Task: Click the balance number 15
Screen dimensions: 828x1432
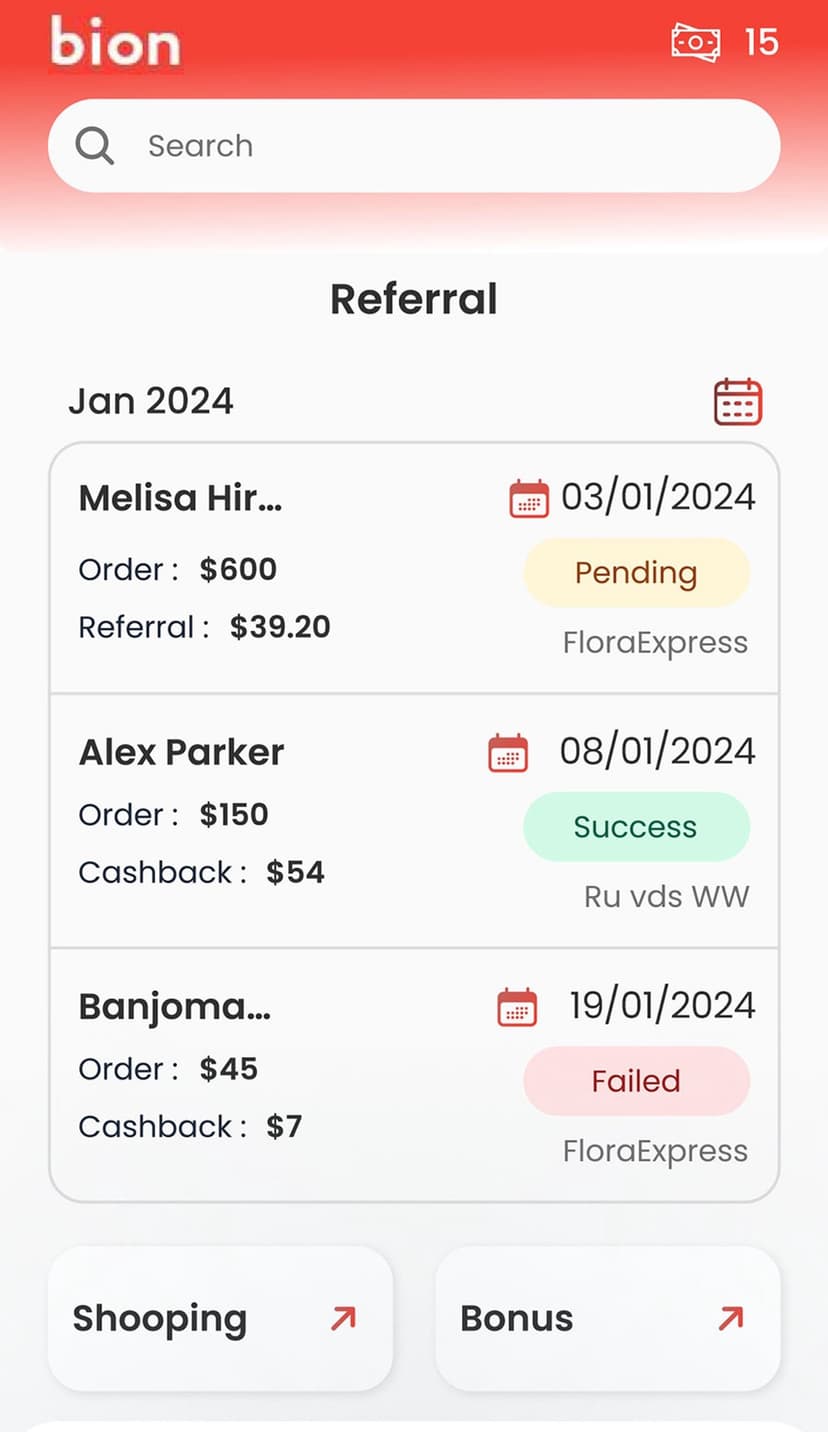Action: tap(761, 42)
